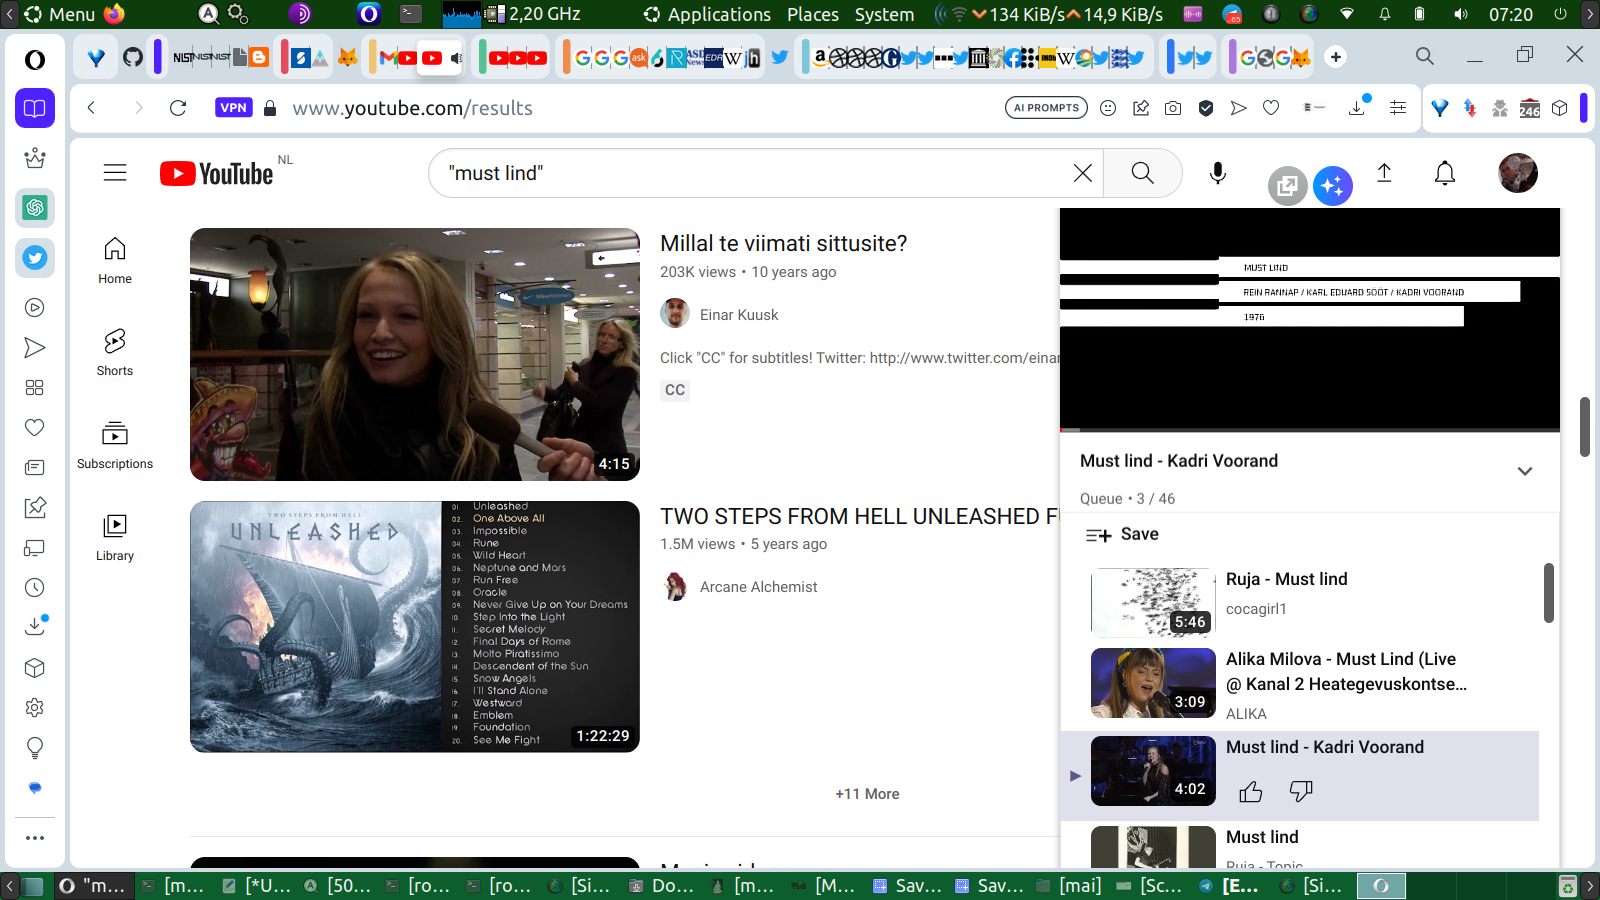
Task: Go to YouTube Home
Action: [115, 260]
